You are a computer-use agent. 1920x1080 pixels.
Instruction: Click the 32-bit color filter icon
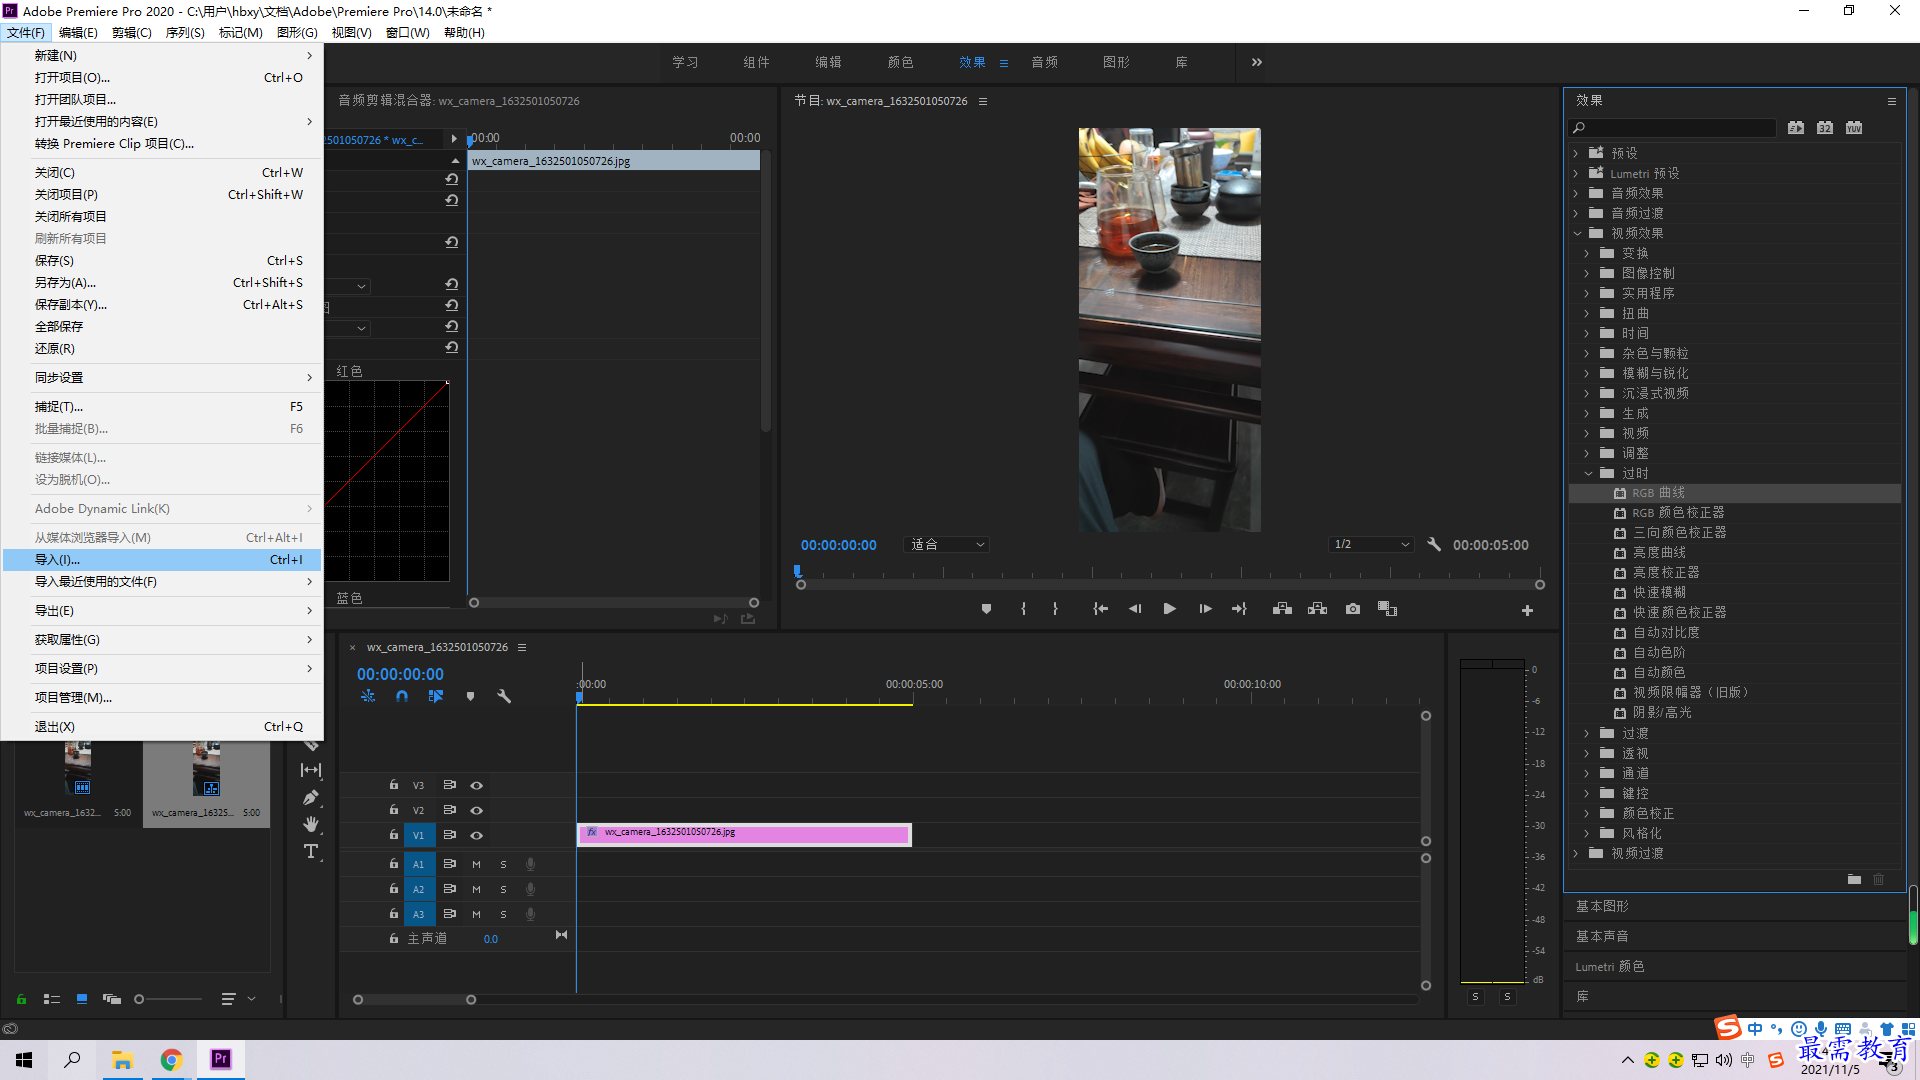[1825, 127]
